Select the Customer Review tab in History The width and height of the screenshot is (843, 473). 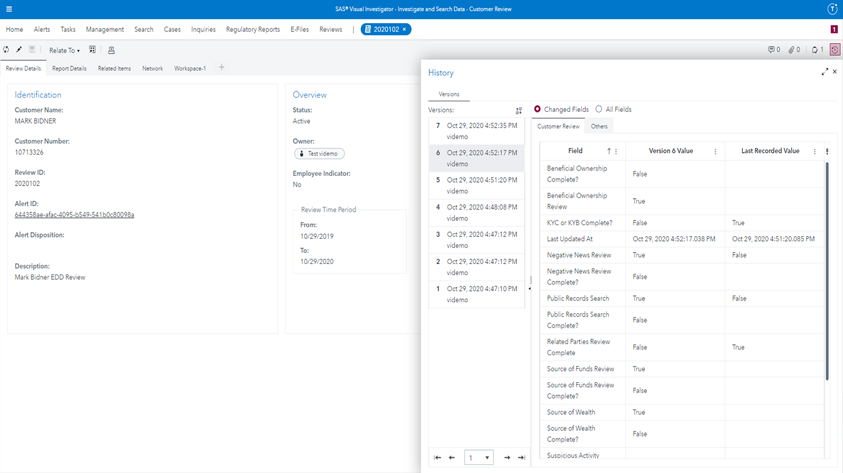(x=558, y=126)
